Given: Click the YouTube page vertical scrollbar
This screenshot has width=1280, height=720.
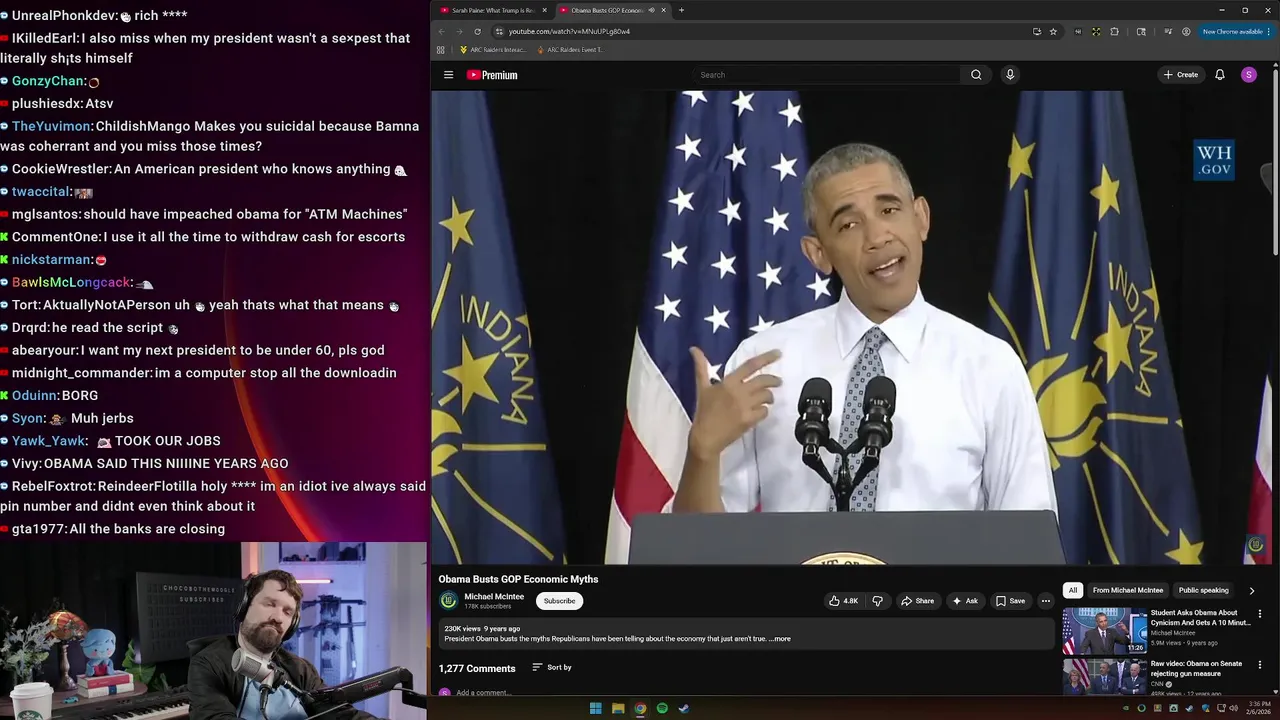Looking at the screenshot, I should pyautogui.click(x=1275, y=160).
